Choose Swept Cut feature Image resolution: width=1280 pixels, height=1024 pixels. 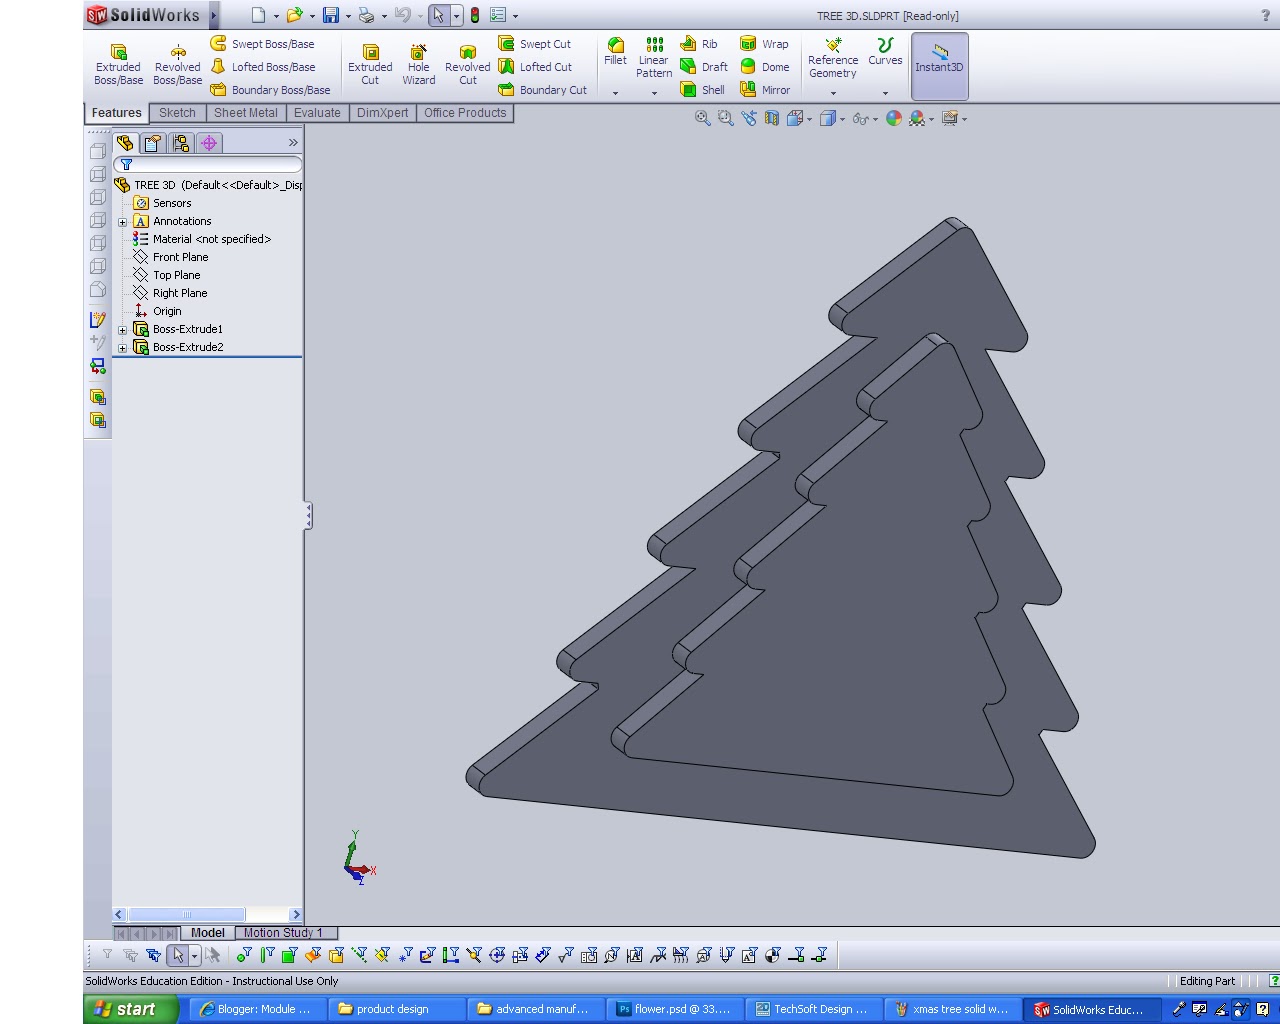tap(535, 44)
